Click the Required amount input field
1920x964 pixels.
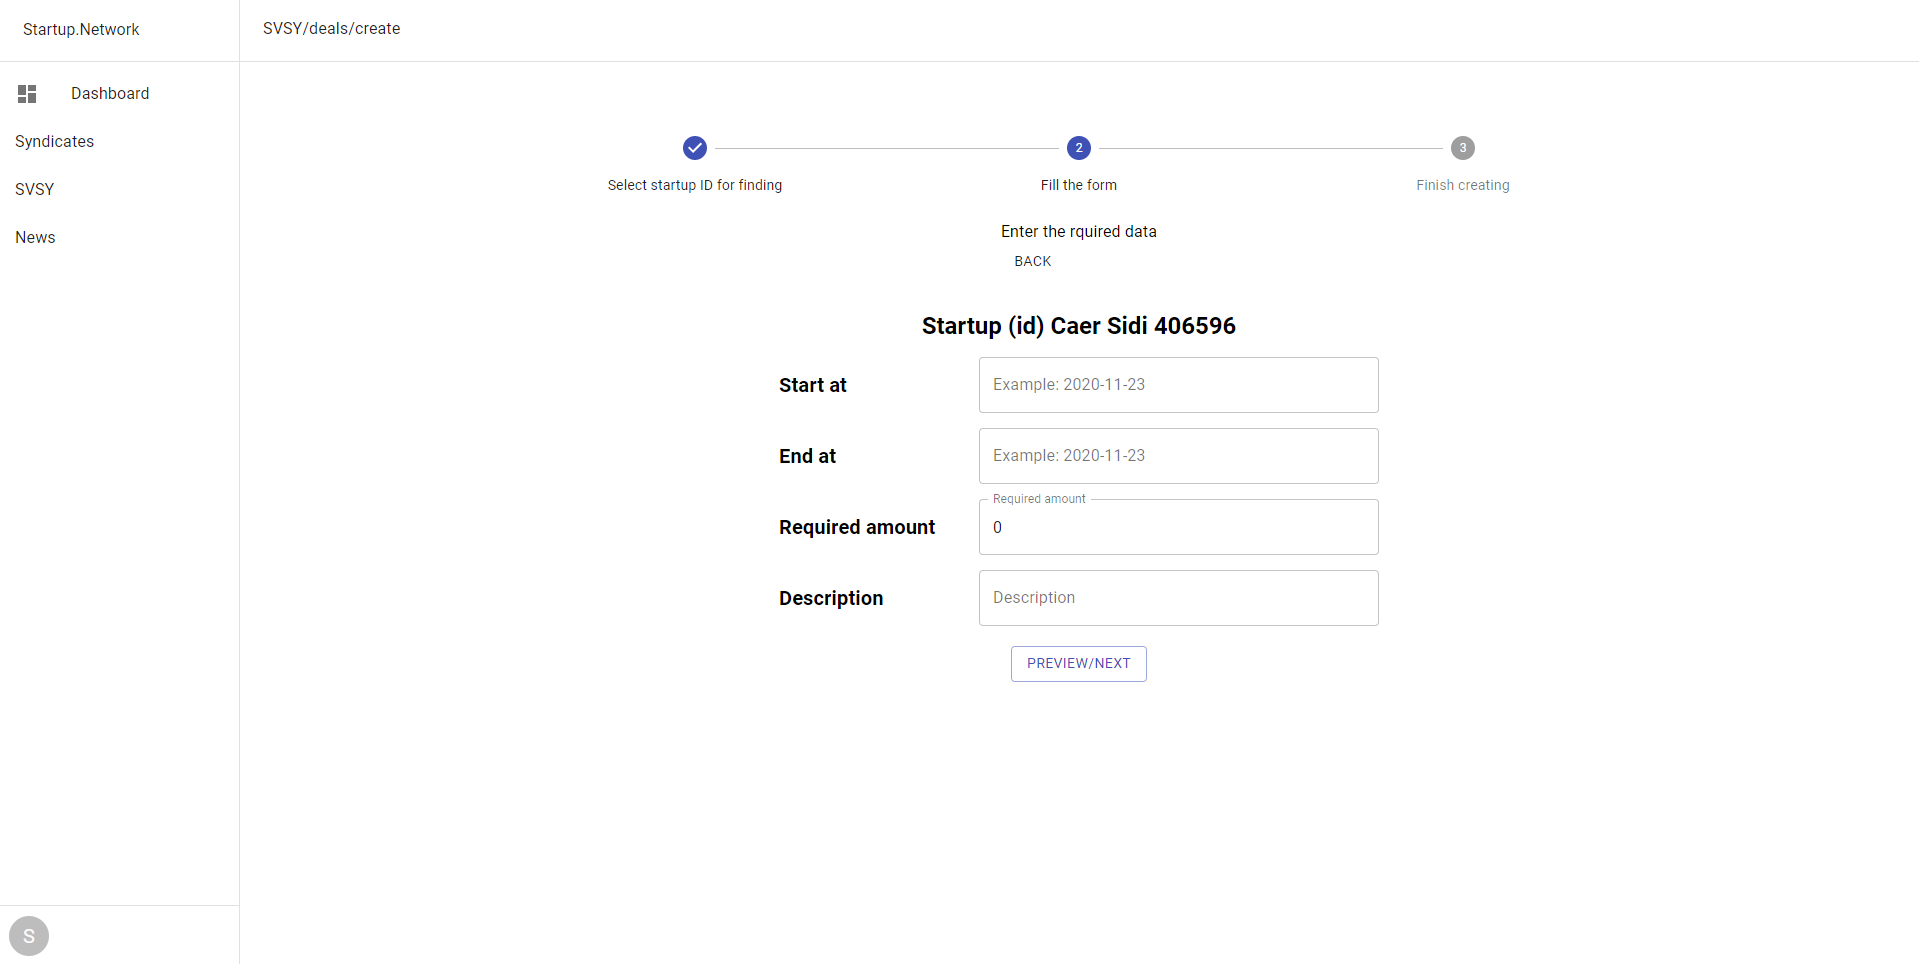tap(1179, 527)
